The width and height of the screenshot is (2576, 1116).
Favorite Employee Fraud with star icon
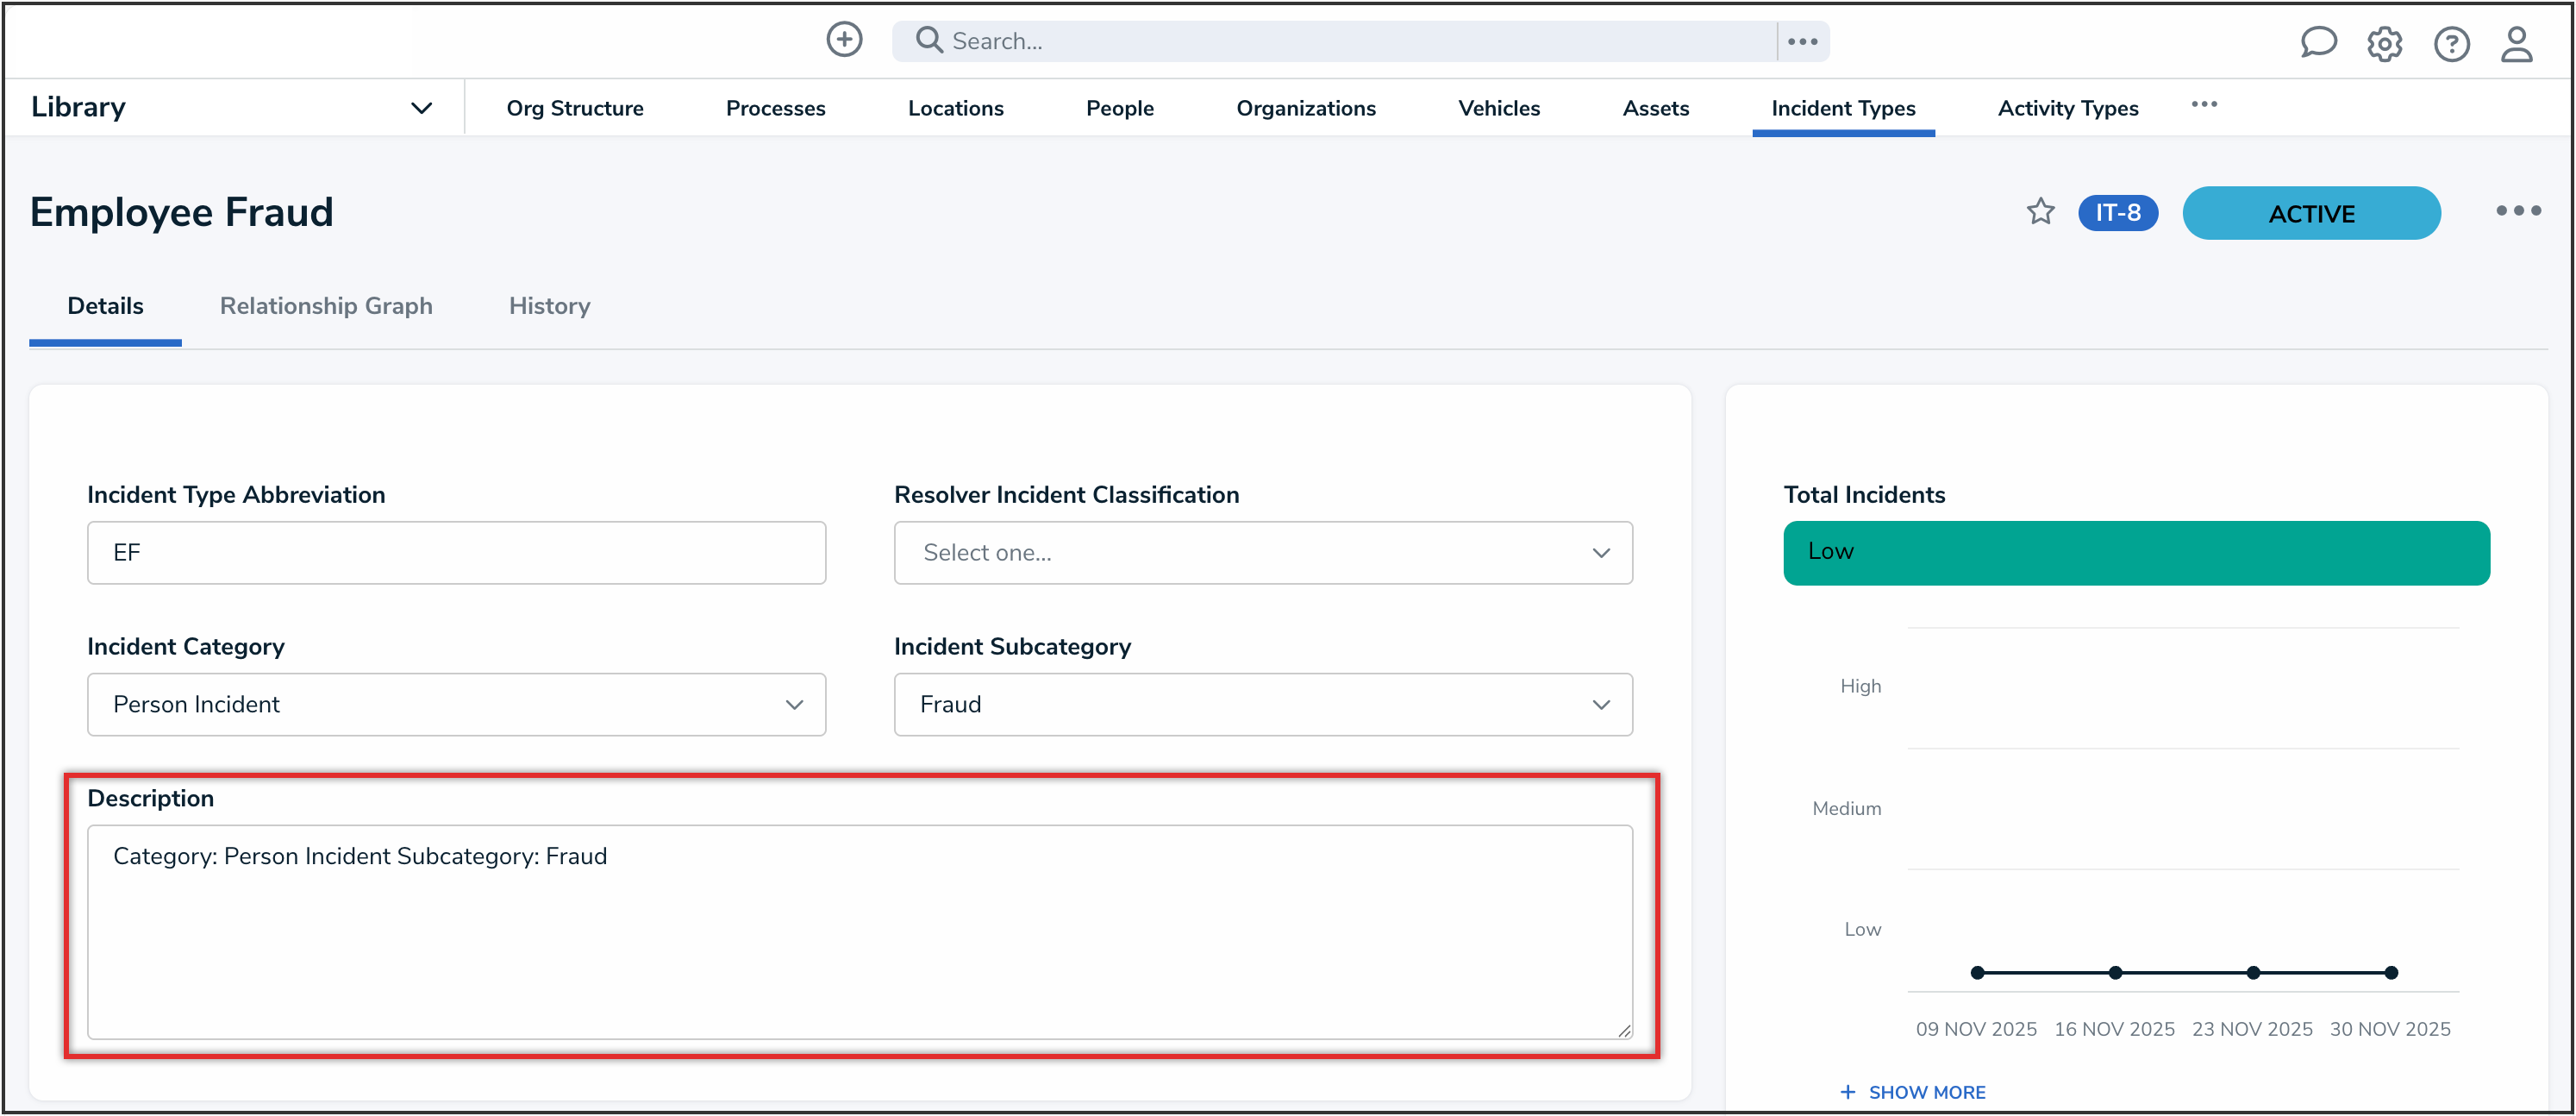(2040, 212)
